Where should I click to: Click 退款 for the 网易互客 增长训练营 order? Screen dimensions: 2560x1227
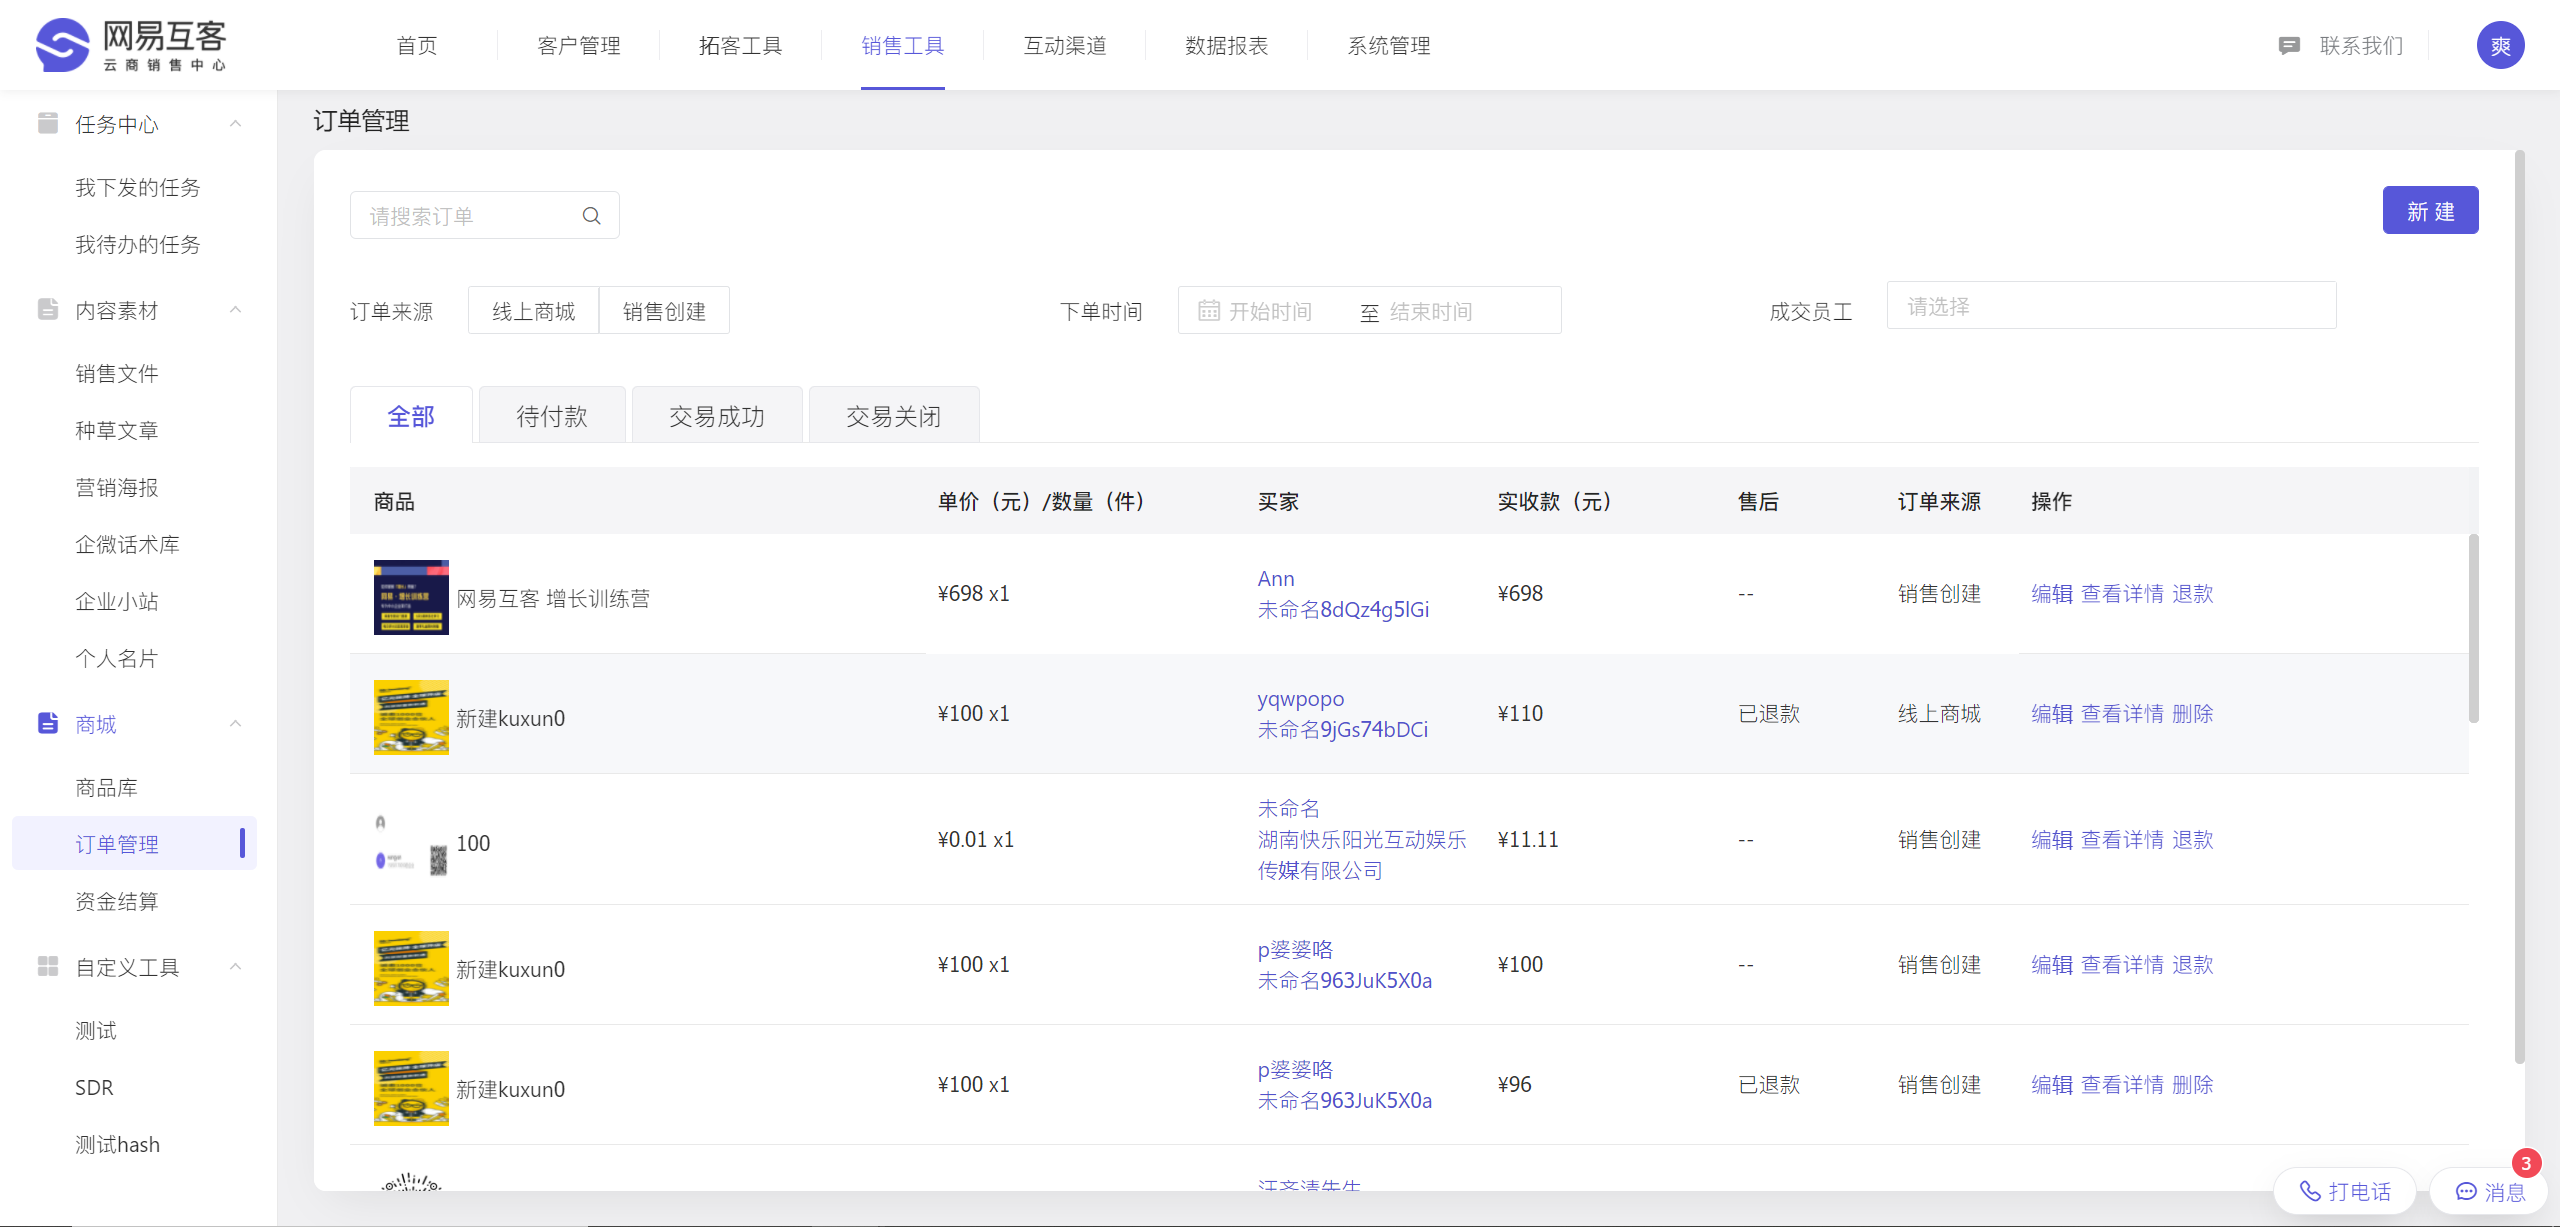coord(2193,593)
